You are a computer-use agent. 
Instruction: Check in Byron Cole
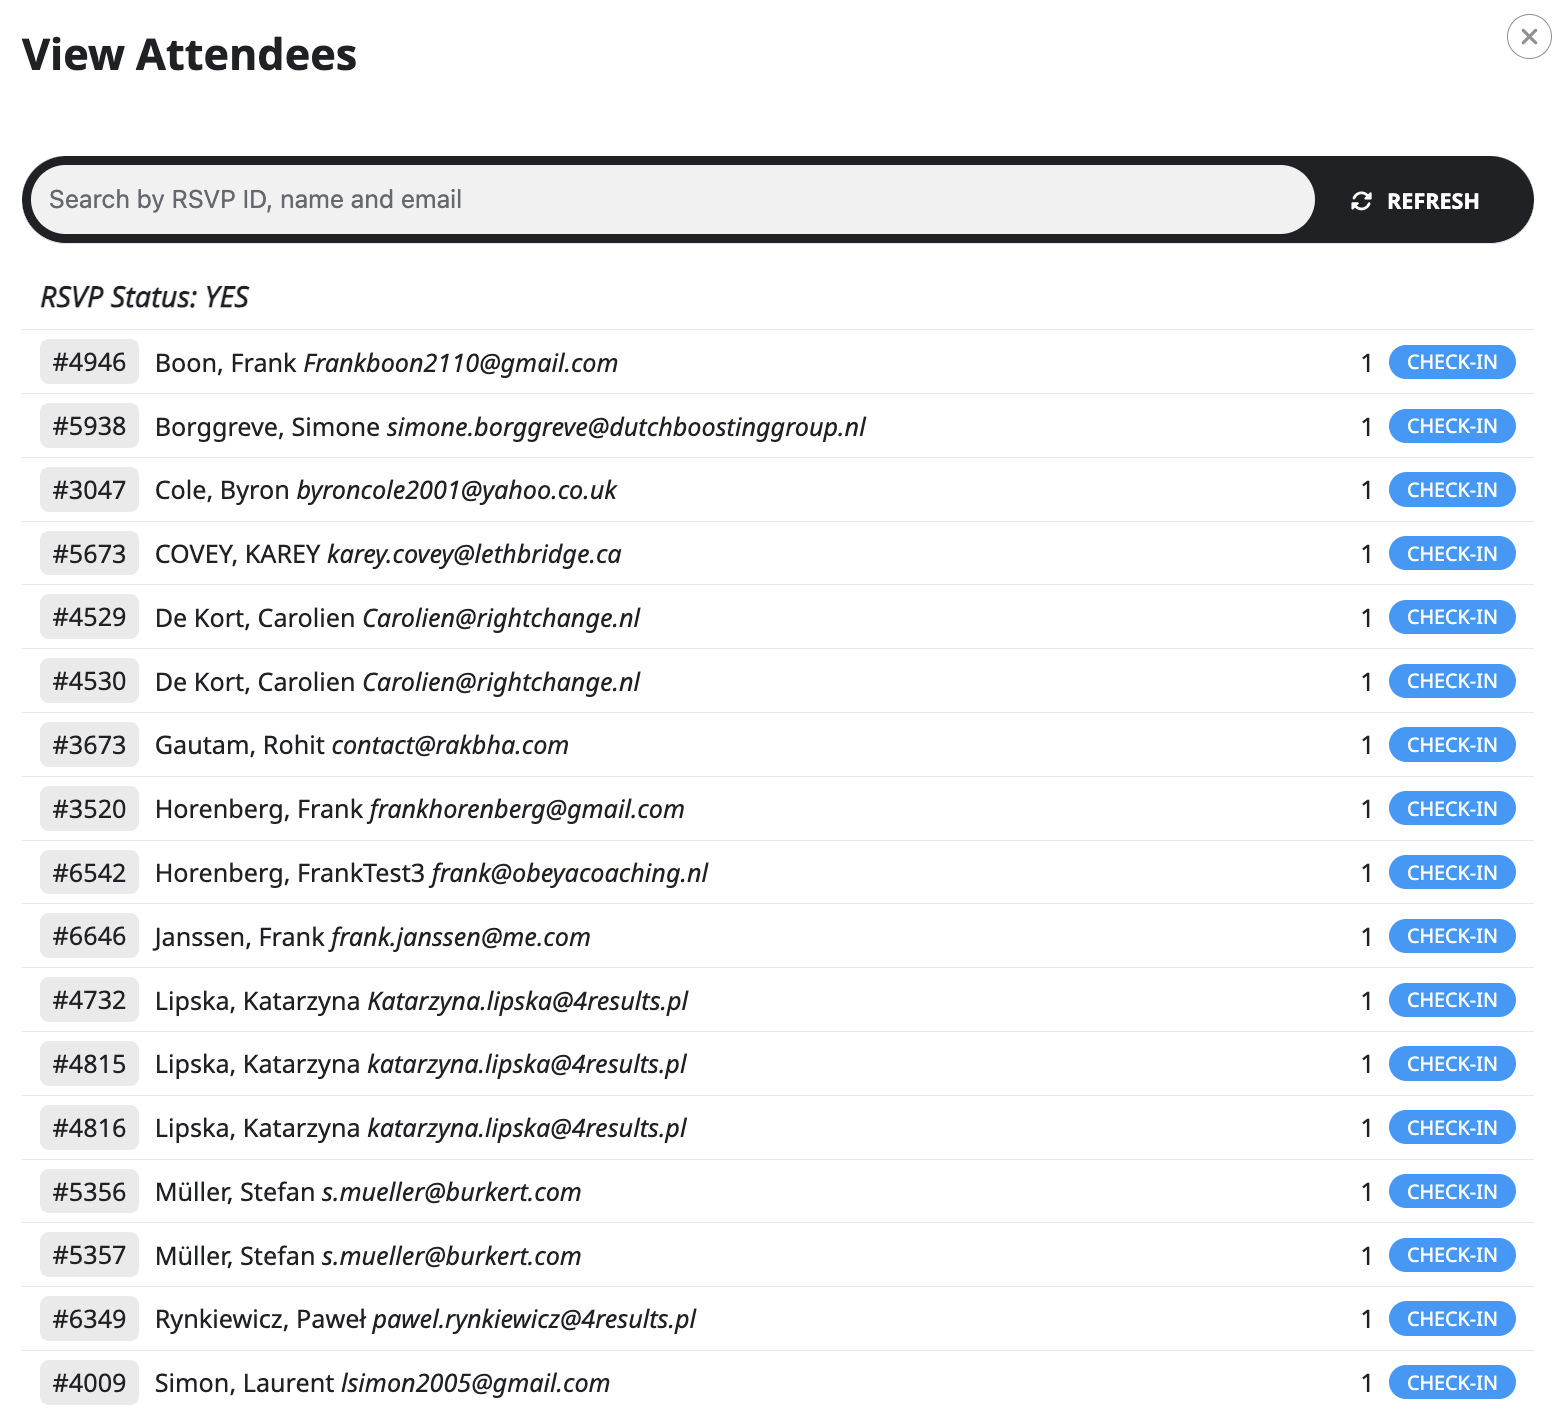coord(1452,490)
